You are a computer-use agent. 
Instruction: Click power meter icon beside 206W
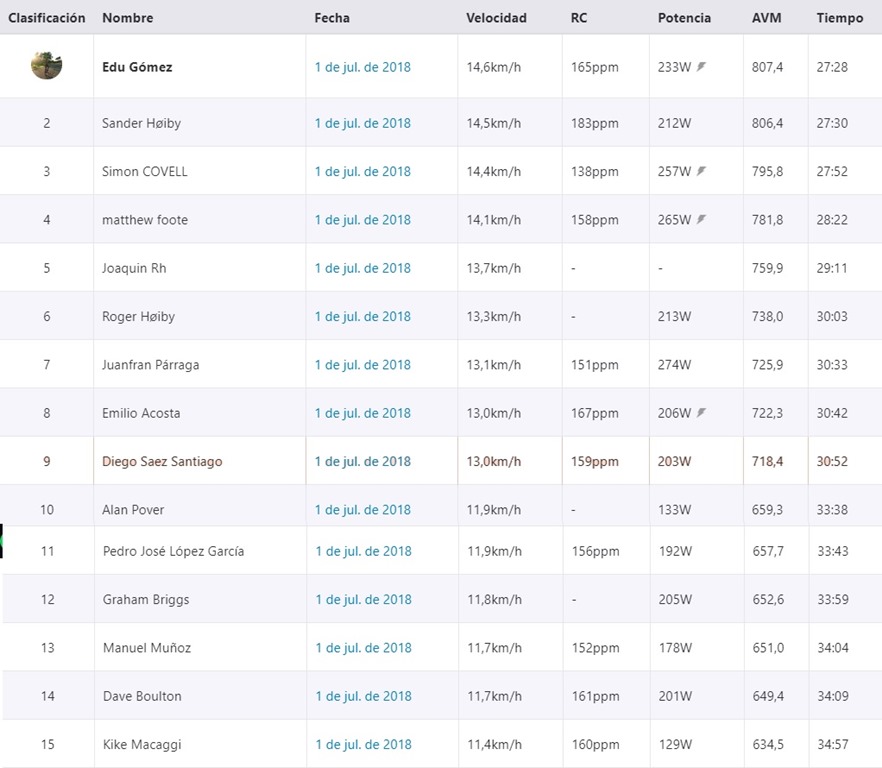[701, 412]
